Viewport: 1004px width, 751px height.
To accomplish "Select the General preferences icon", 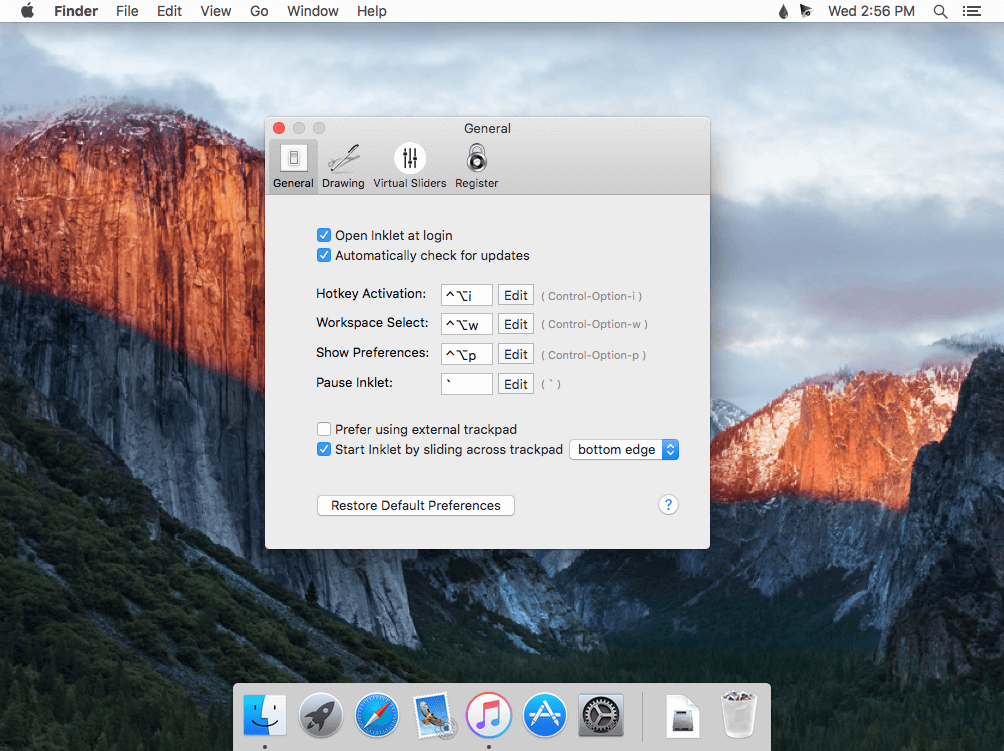I will 293,166.
